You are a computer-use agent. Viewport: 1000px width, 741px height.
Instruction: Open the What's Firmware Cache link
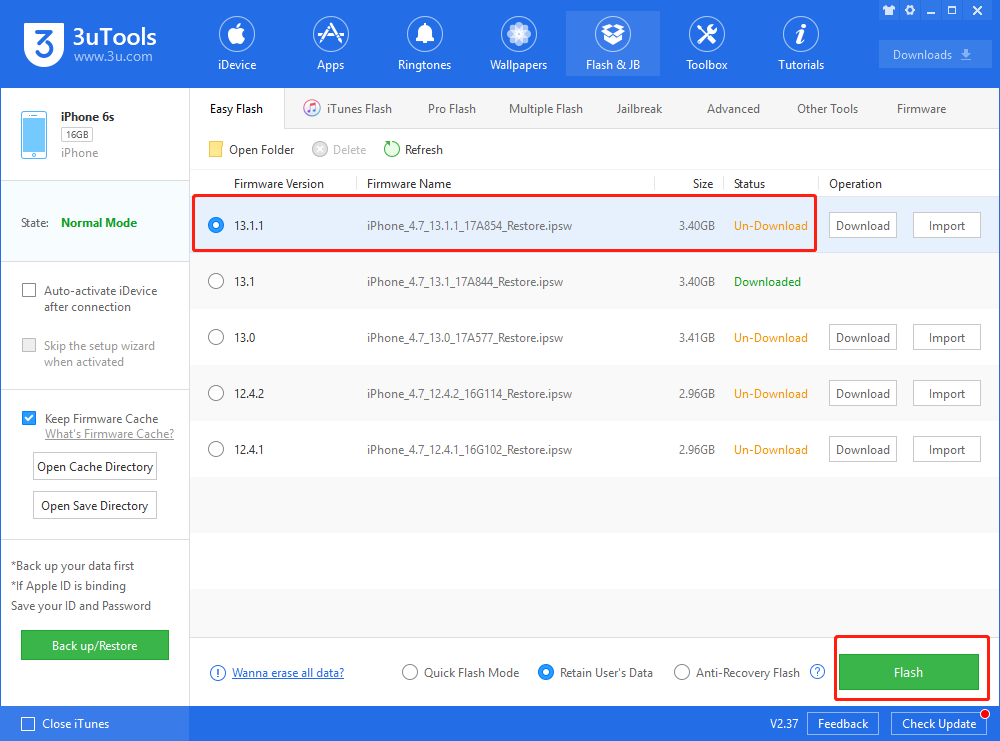(x=109, y=434)
